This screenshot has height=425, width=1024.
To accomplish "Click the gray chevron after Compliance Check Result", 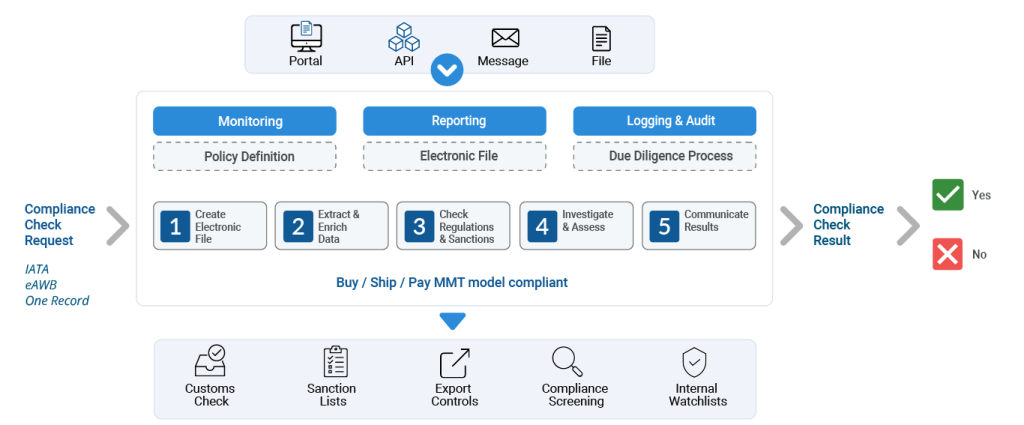I will 908,225.
